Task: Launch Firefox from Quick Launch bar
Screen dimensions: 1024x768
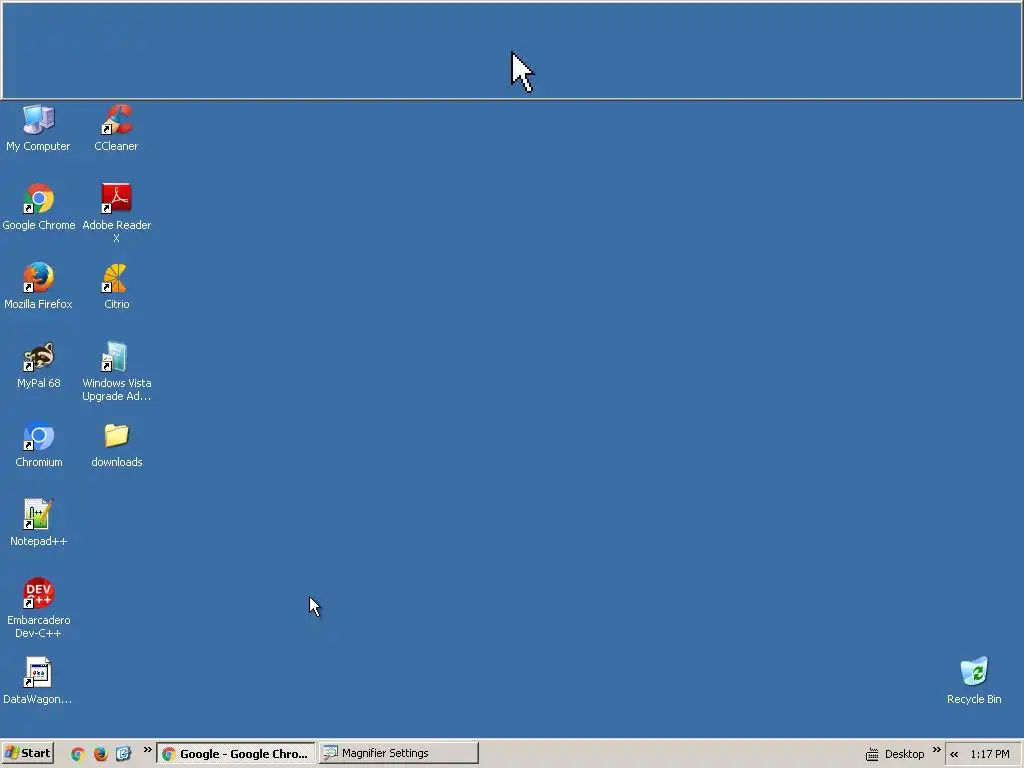Action: [x=100, y=754]
